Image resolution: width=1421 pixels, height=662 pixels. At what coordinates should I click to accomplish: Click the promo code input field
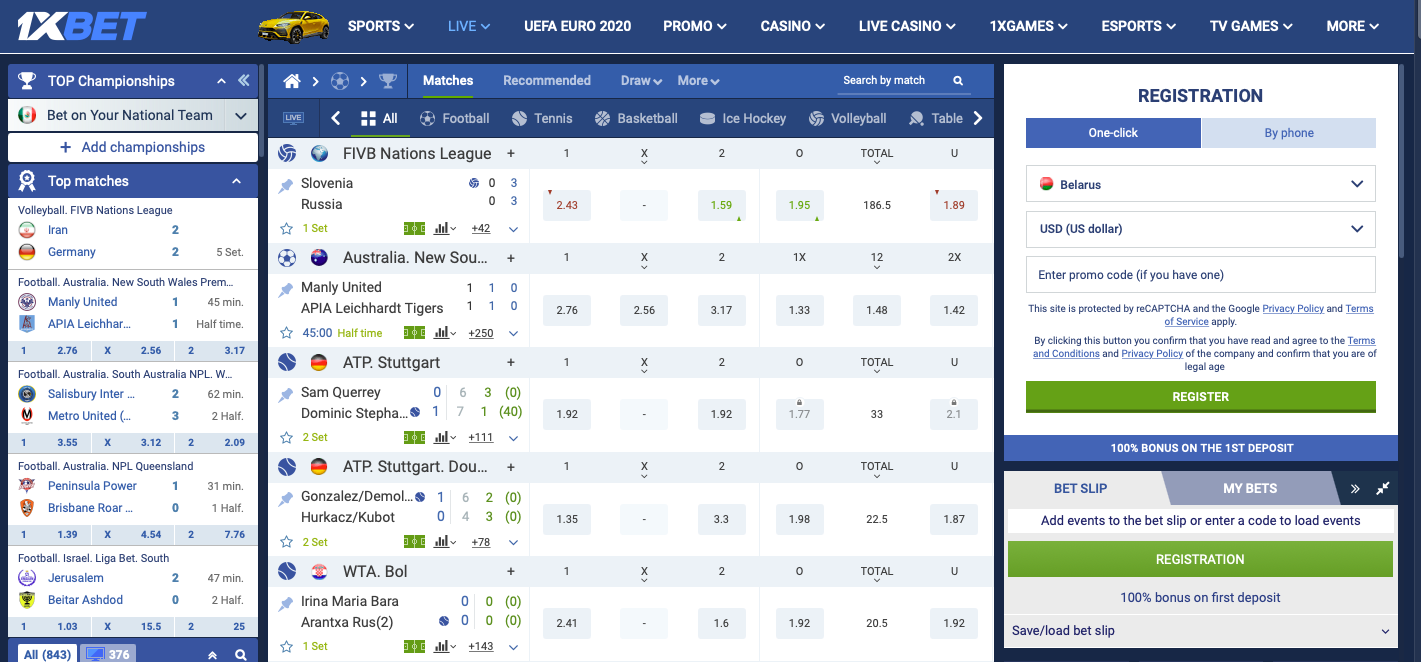click(1200, 275)
